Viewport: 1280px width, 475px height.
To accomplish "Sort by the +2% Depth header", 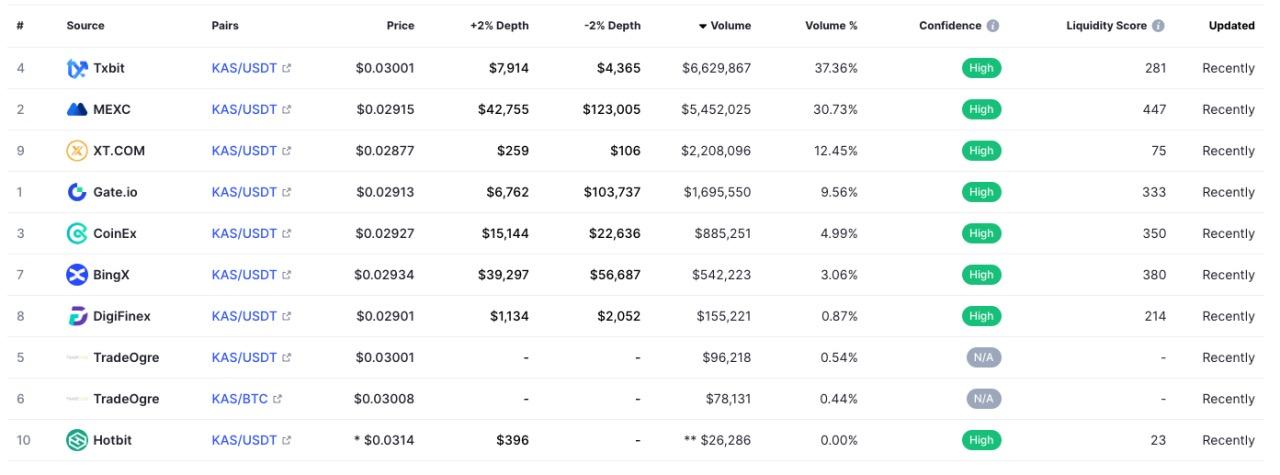I will [x=499, y=26].
